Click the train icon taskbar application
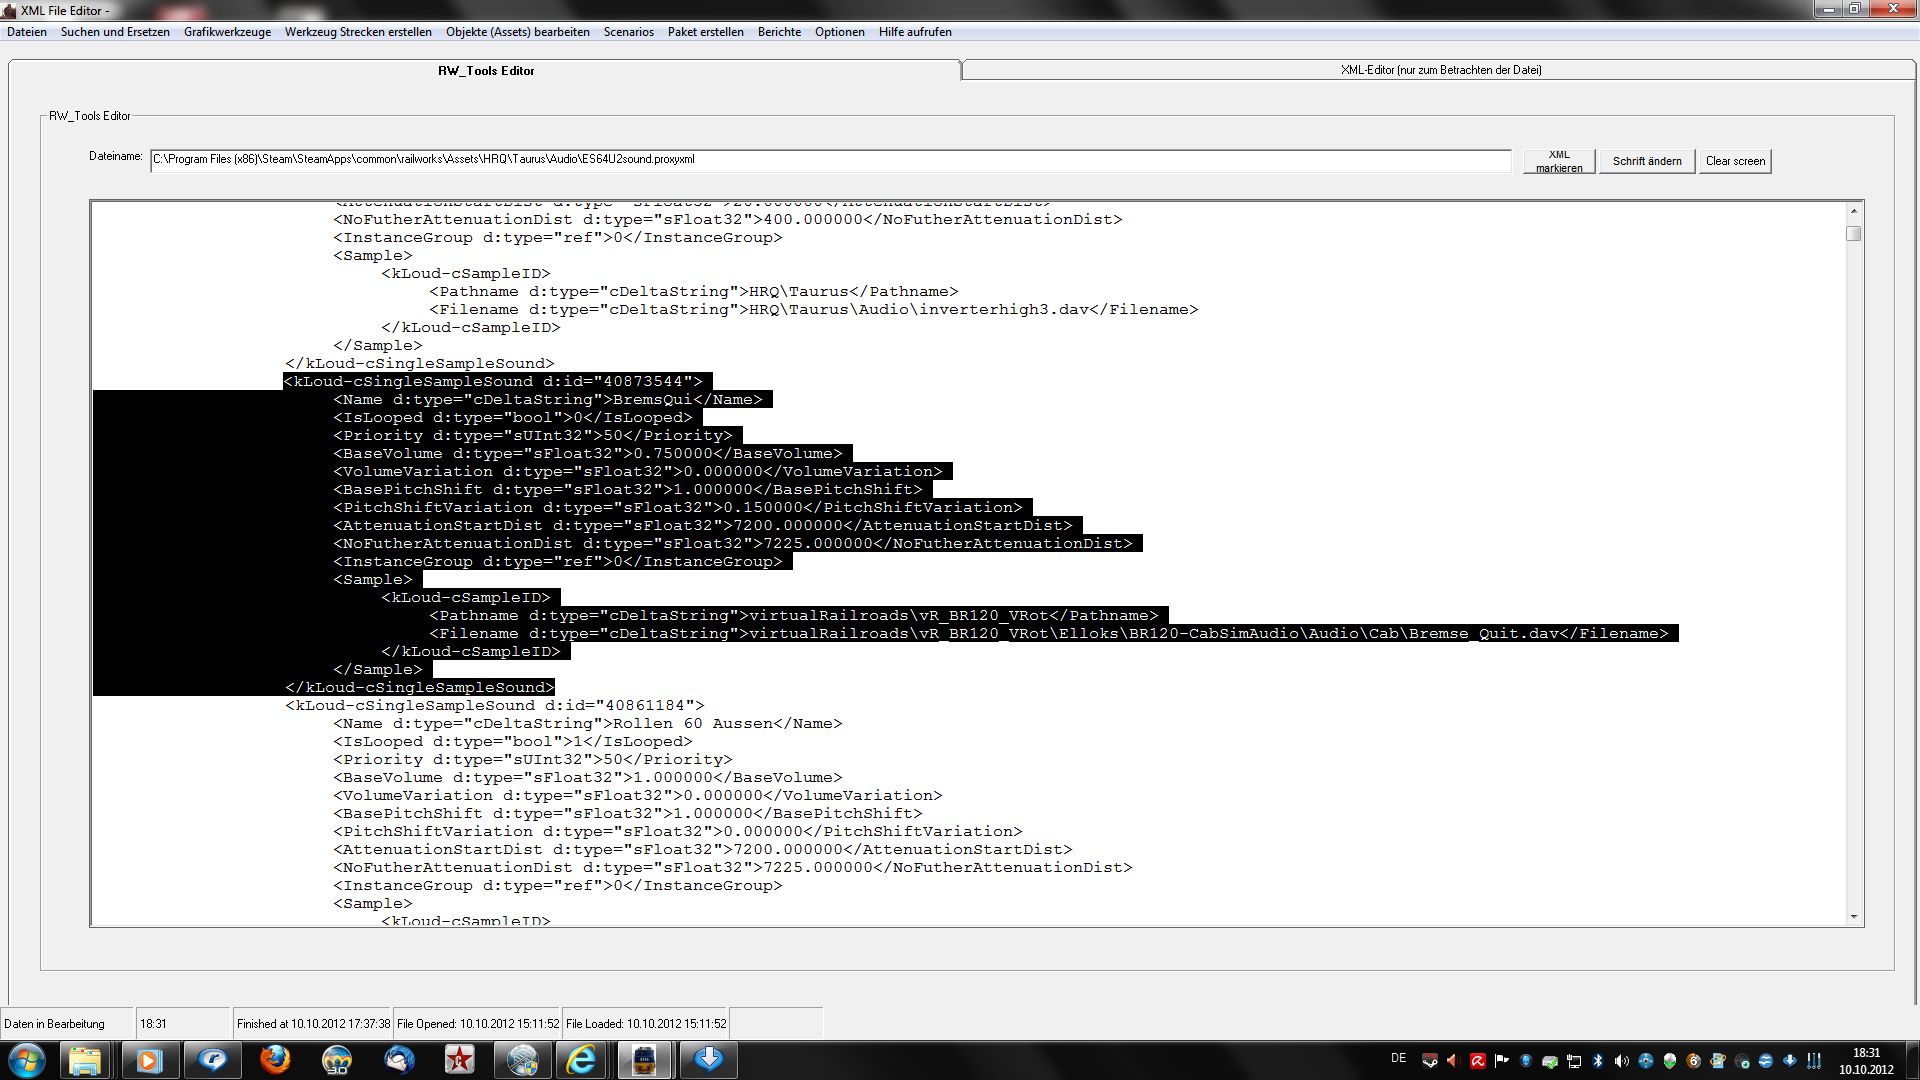This screenshot has height=1080, width=1920. tap(644, 1060)
